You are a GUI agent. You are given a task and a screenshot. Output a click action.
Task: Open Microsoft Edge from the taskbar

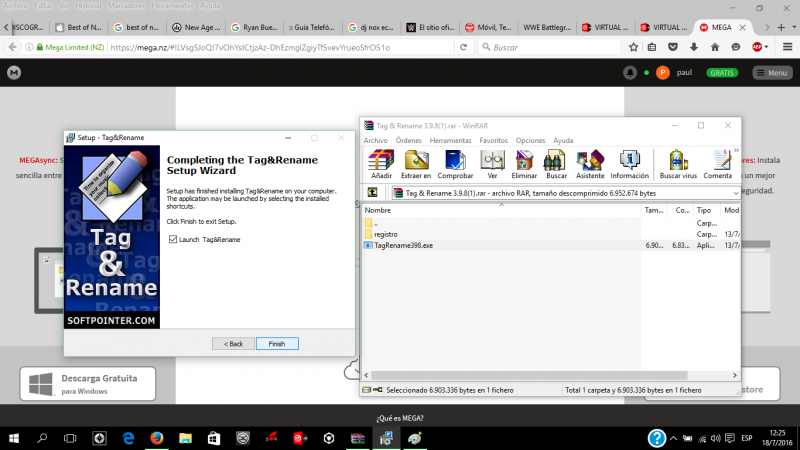point(128,438)
